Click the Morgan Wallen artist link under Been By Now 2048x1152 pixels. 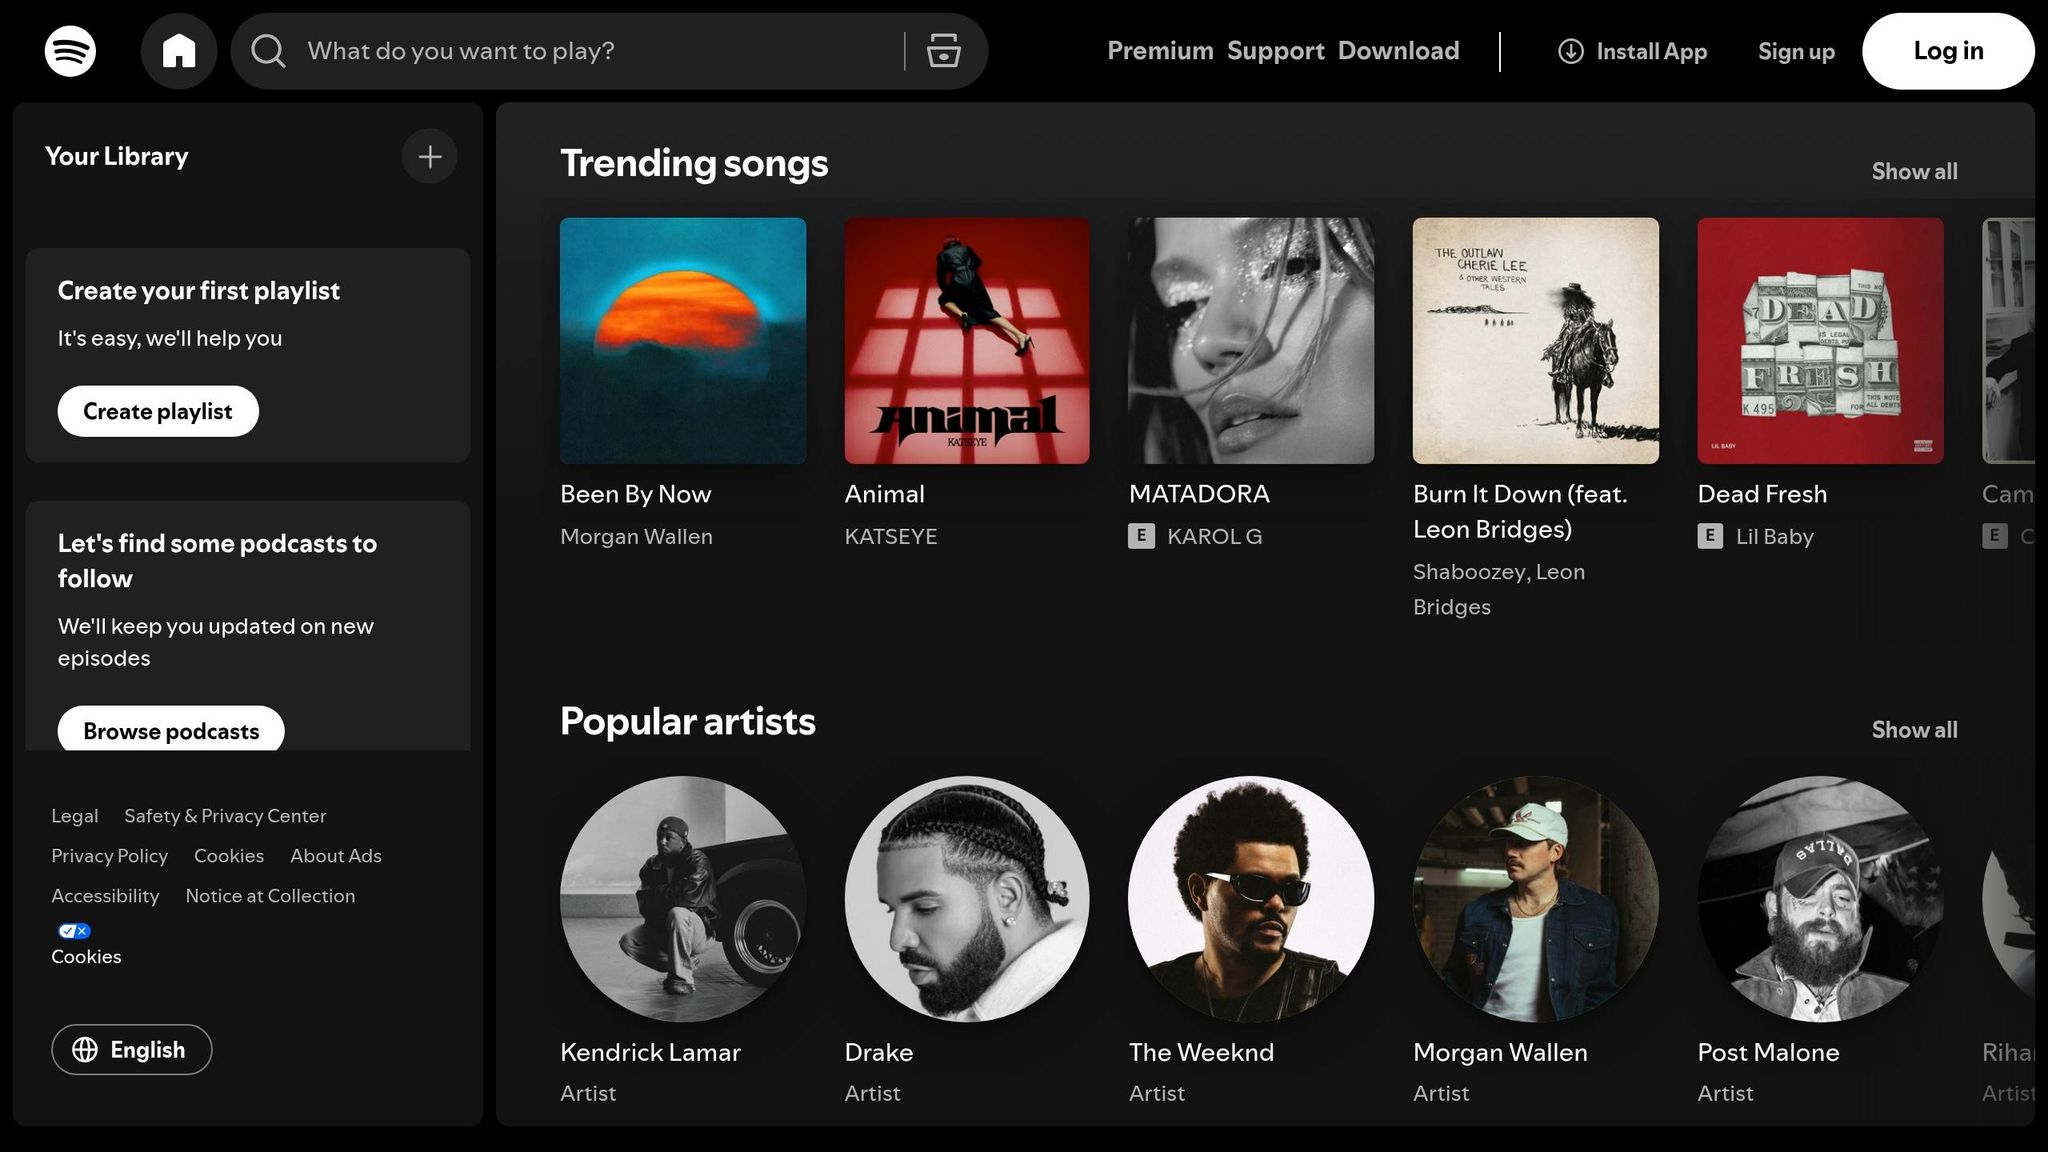636,536
